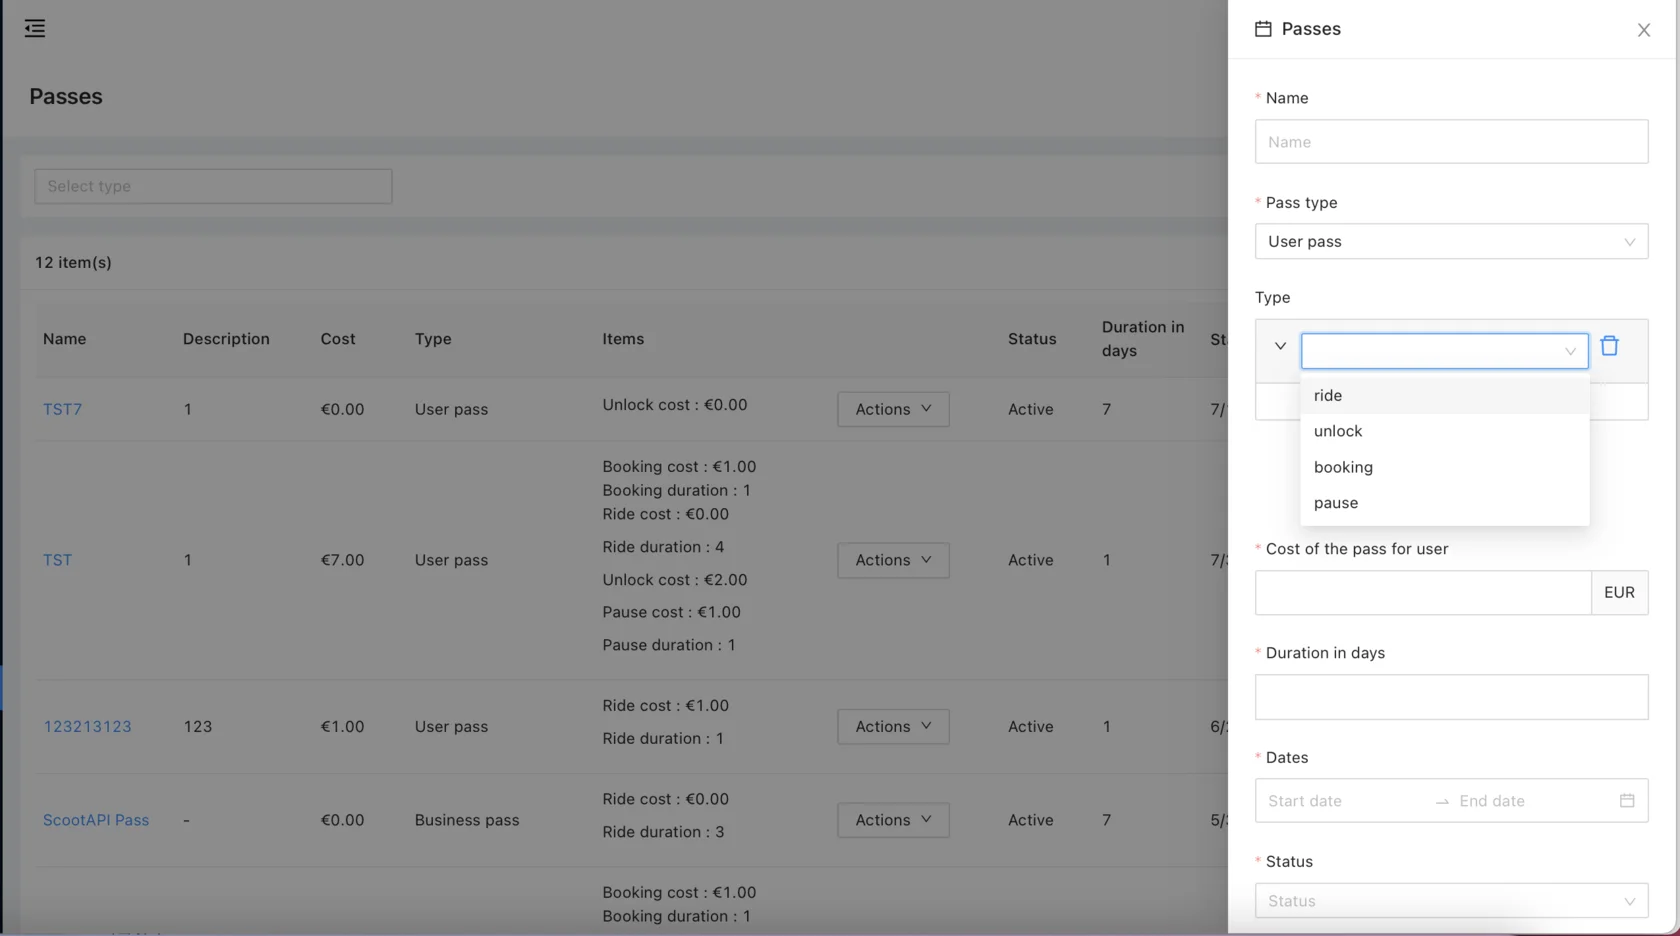Pick the Start date field
The width and height of the screenshot is (1680, 936).
1345,801
